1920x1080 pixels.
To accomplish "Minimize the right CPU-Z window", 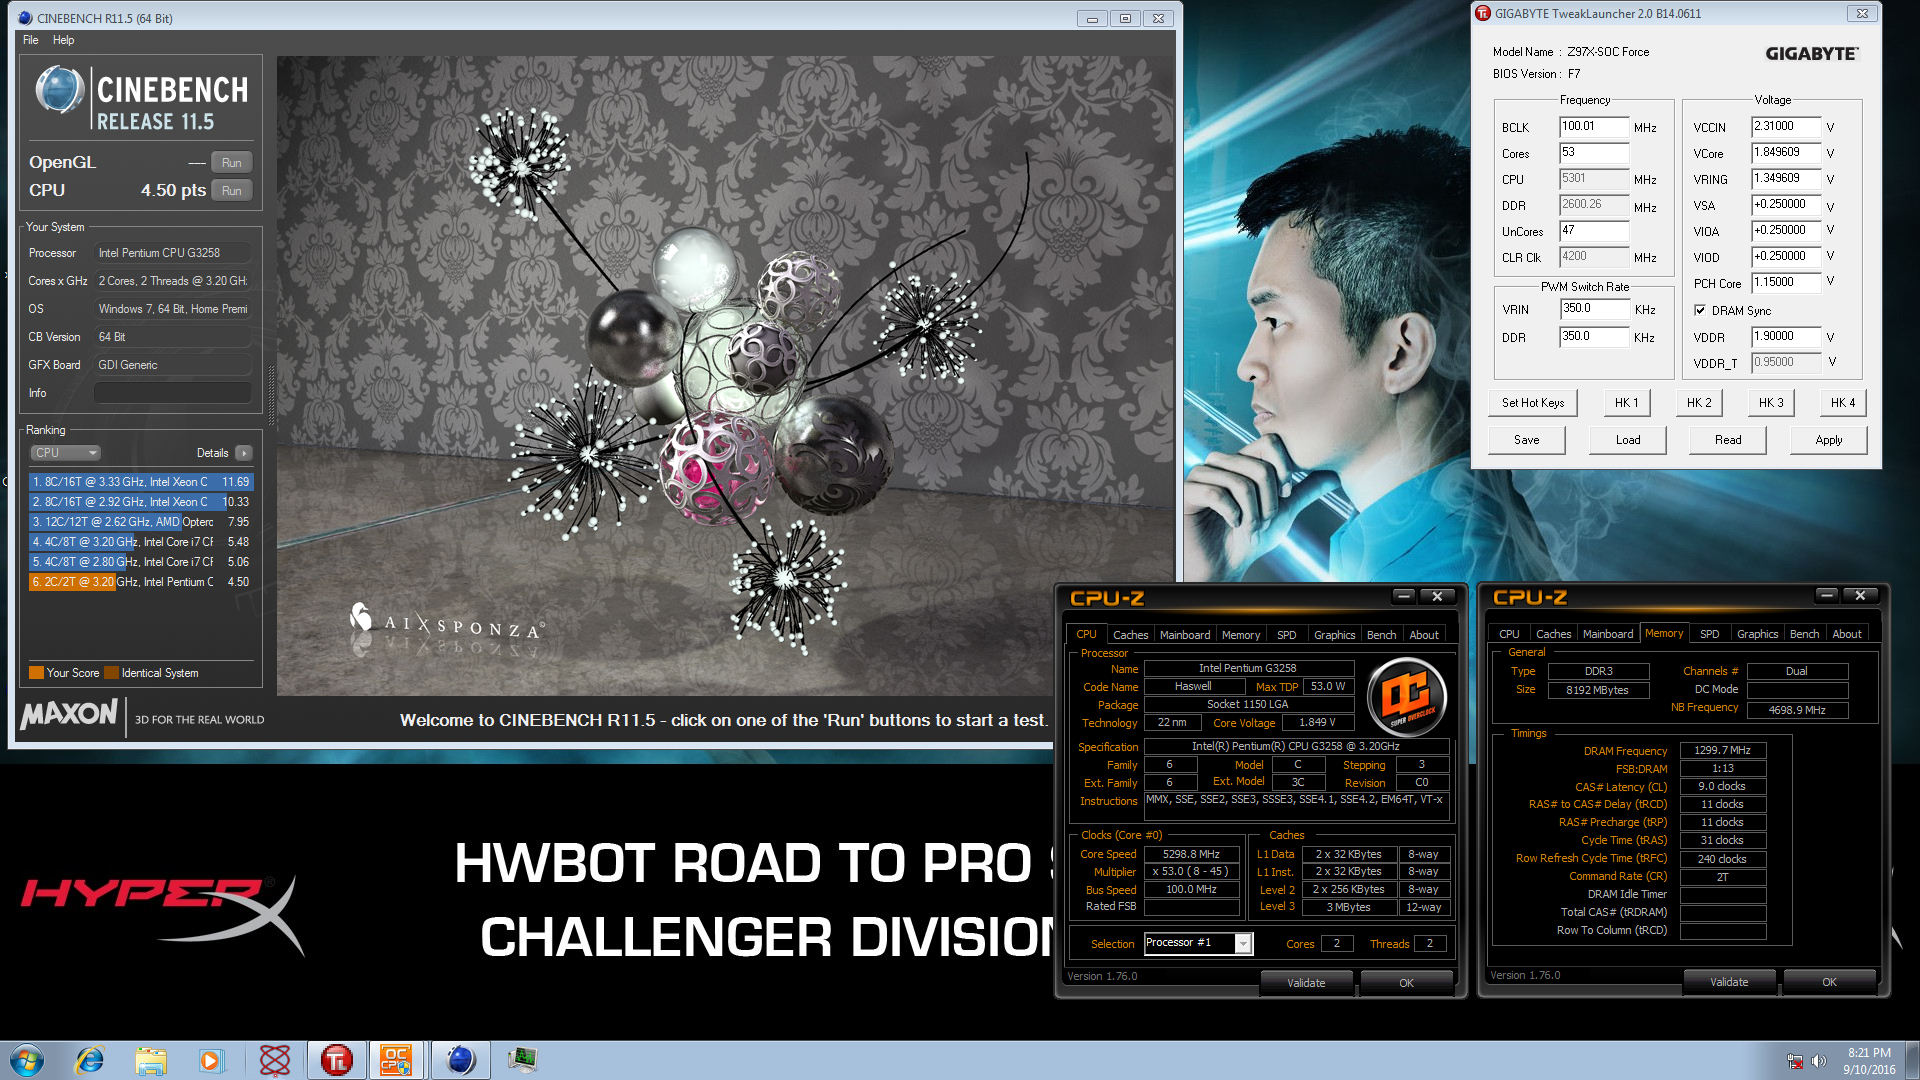I will coord(1827,595).
